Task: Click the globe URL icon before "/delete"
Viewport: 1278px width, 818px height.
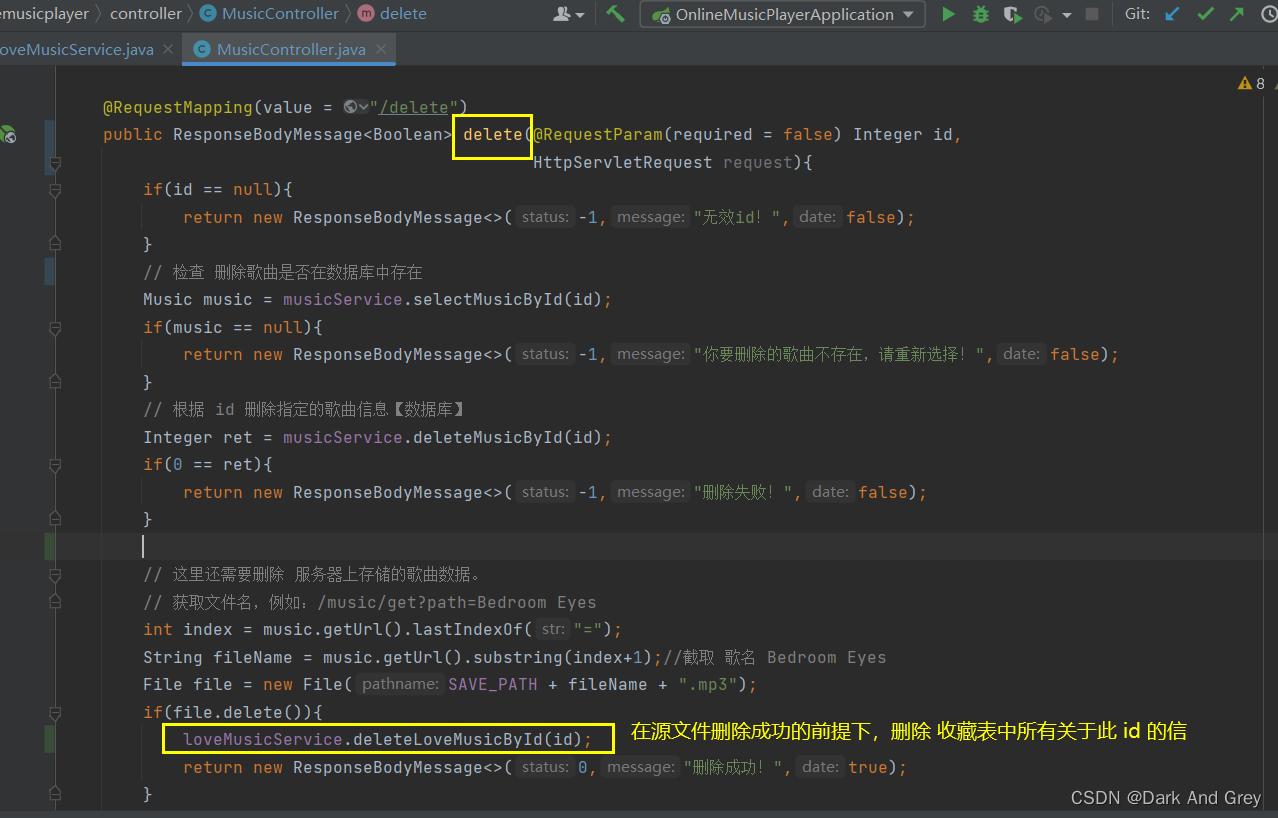Action: 350,107
